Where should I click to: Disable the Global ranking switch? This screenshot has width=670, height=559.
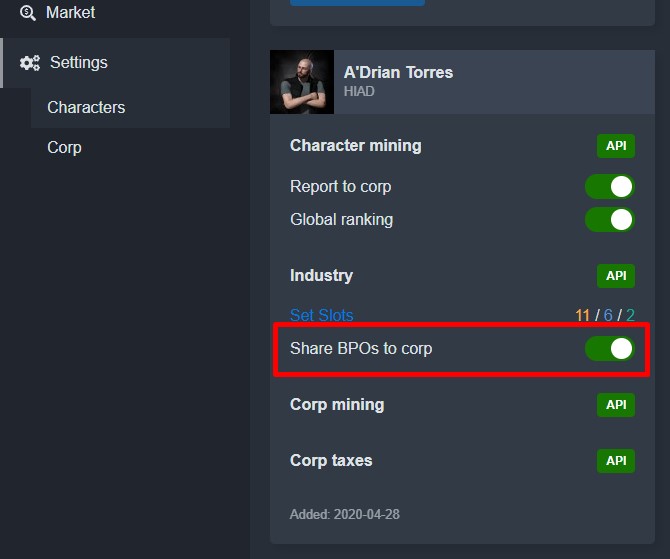610,220
